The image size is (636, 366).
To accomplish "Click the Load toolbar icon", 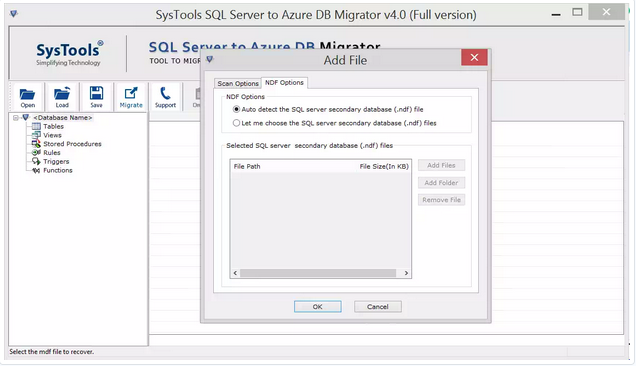I will pos(62,97).
